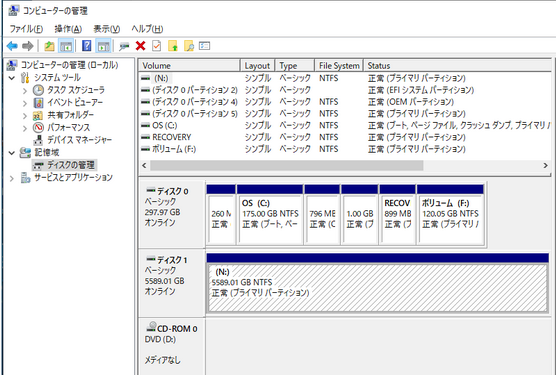556x375 pixels.
Task: Click the blue Back arrow in toolbar
Action: pos(12,46)
